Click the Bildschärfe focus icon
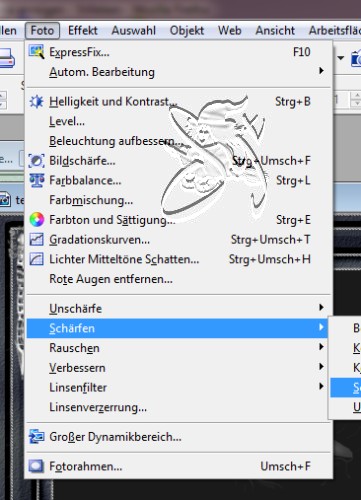 click(x=36, y=161)
